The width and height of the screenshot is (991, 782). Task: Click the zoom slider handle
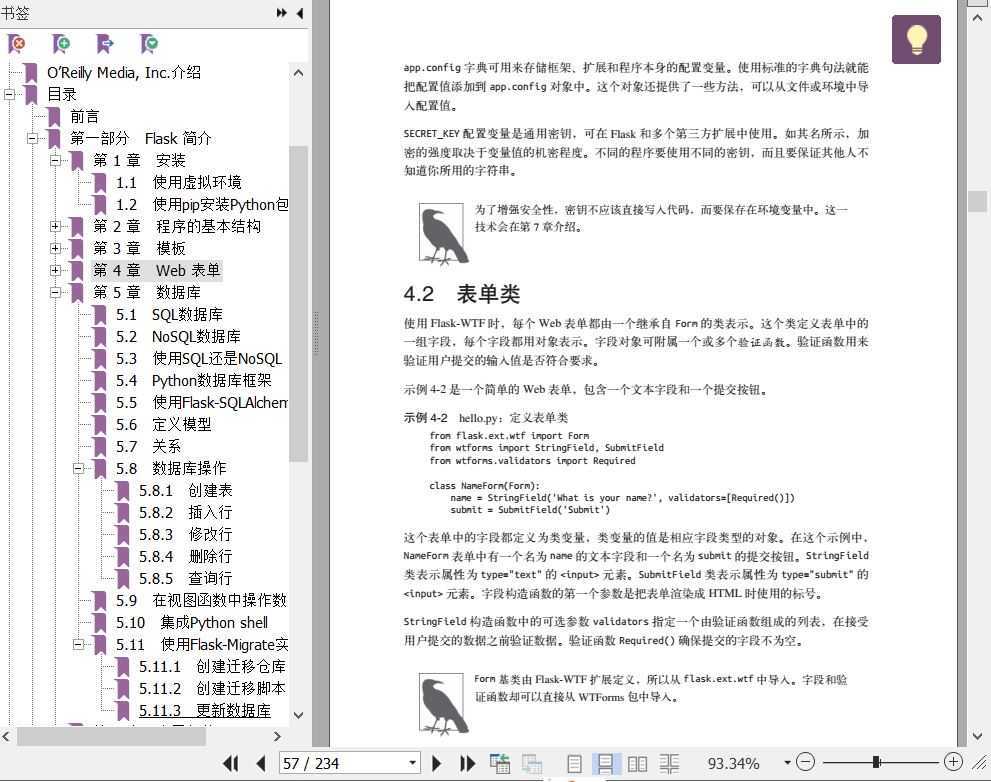[x=877, y=762]
